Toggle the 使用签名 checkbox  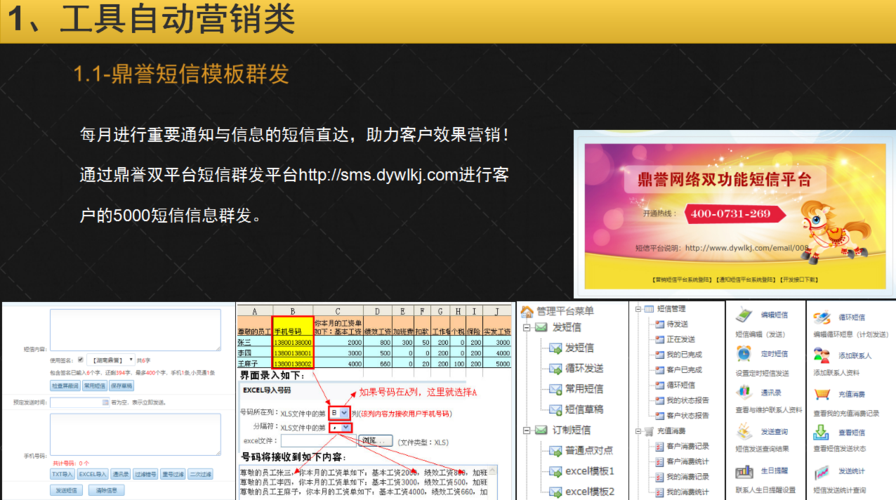(81, 359)
